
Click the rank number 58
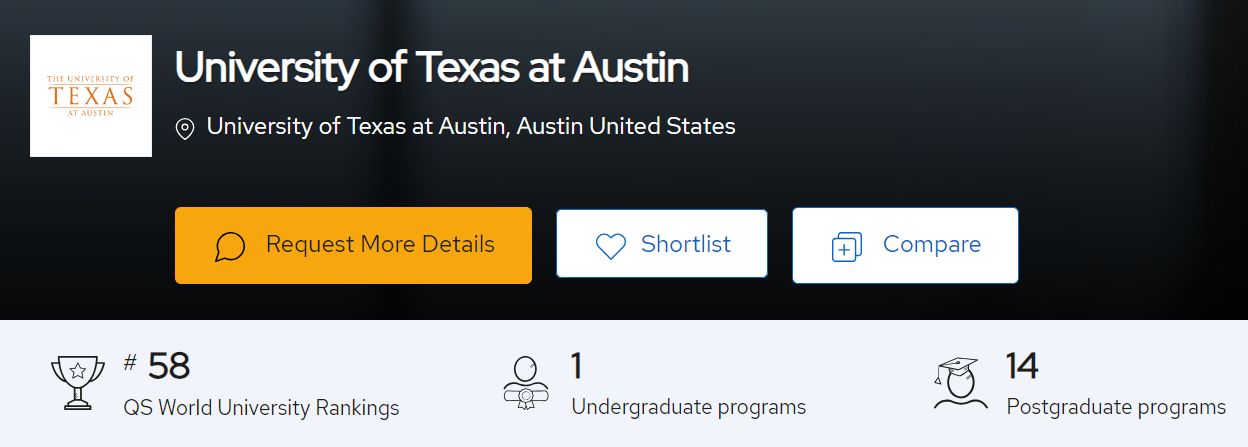169,367
